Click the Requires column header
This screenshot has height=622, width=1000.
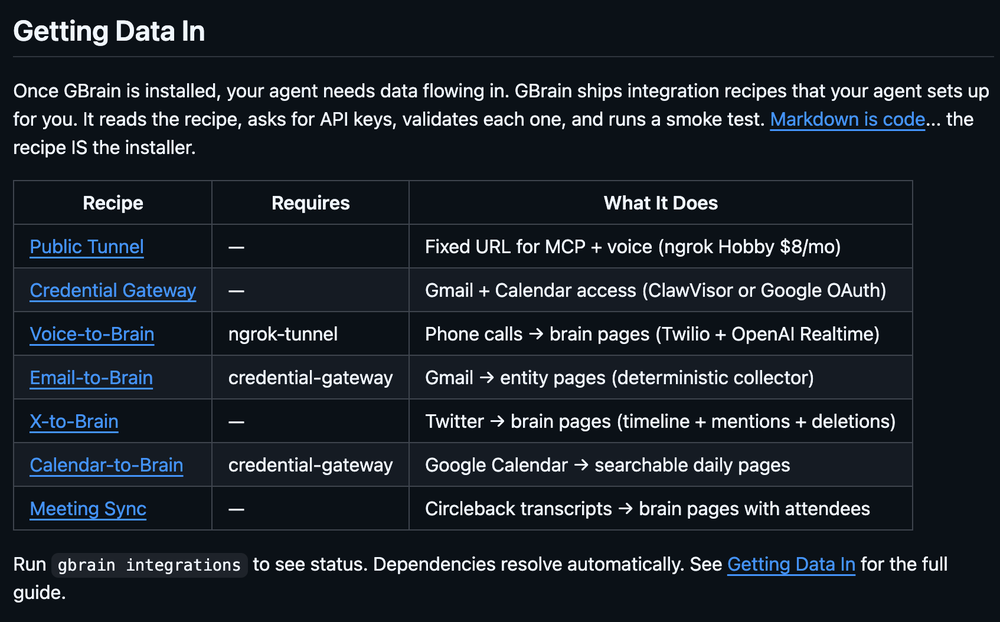(310, 203)
